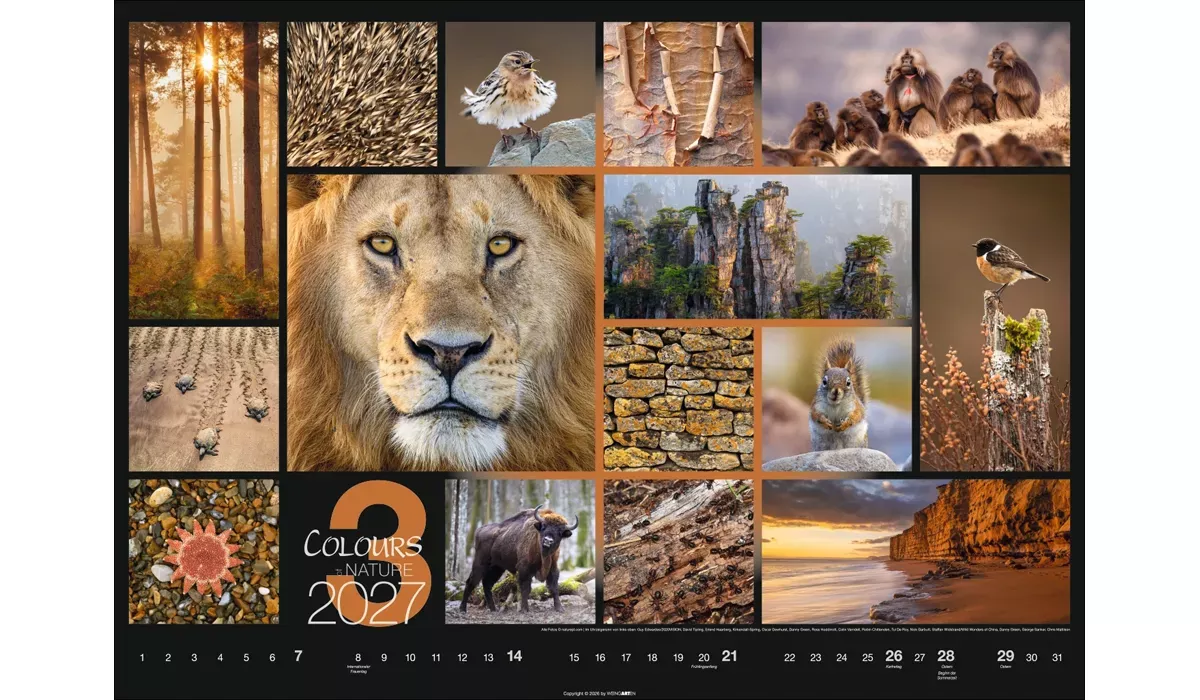Click the Frühlingsanfang label
The width and height of the screenshot is (1200, 700).
[704, 667]
